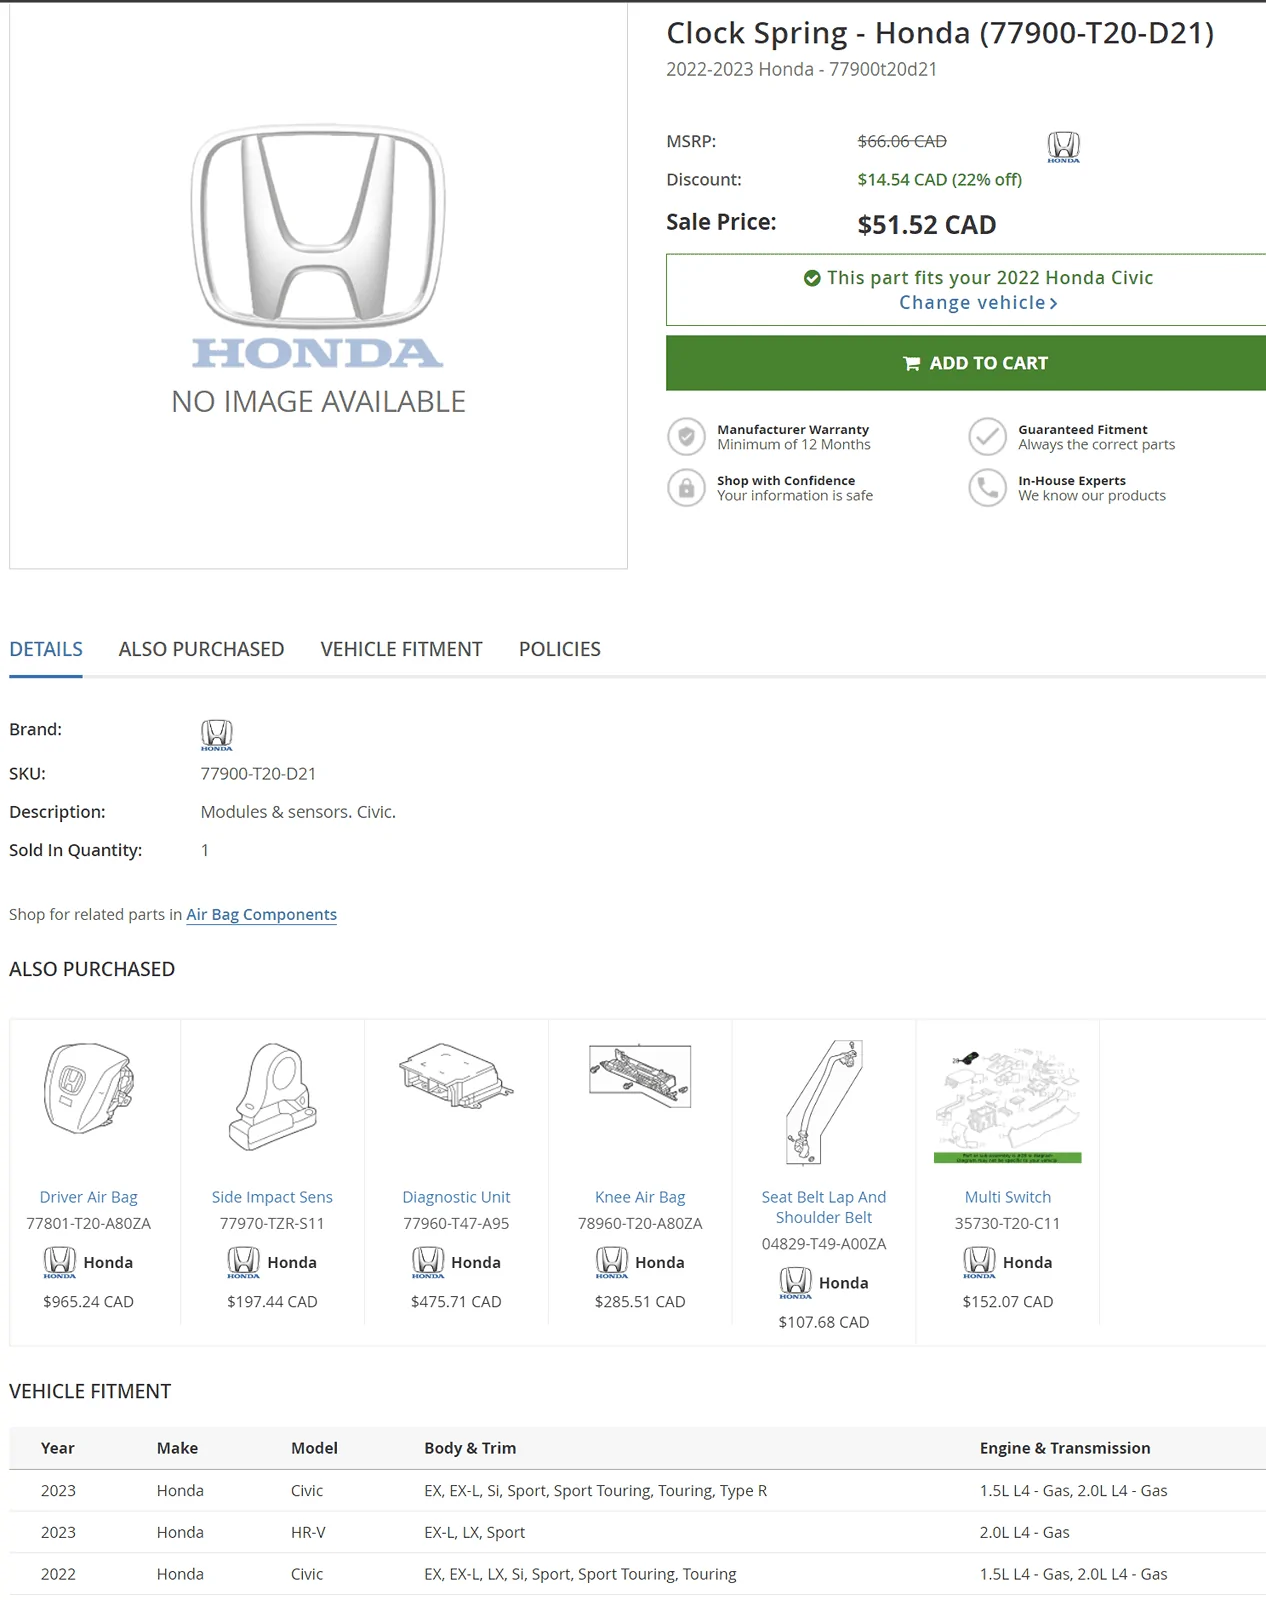Click the Side Impact Sens product image
This screenshot has height=1600, width=1266.
(x=272, y=1097)
